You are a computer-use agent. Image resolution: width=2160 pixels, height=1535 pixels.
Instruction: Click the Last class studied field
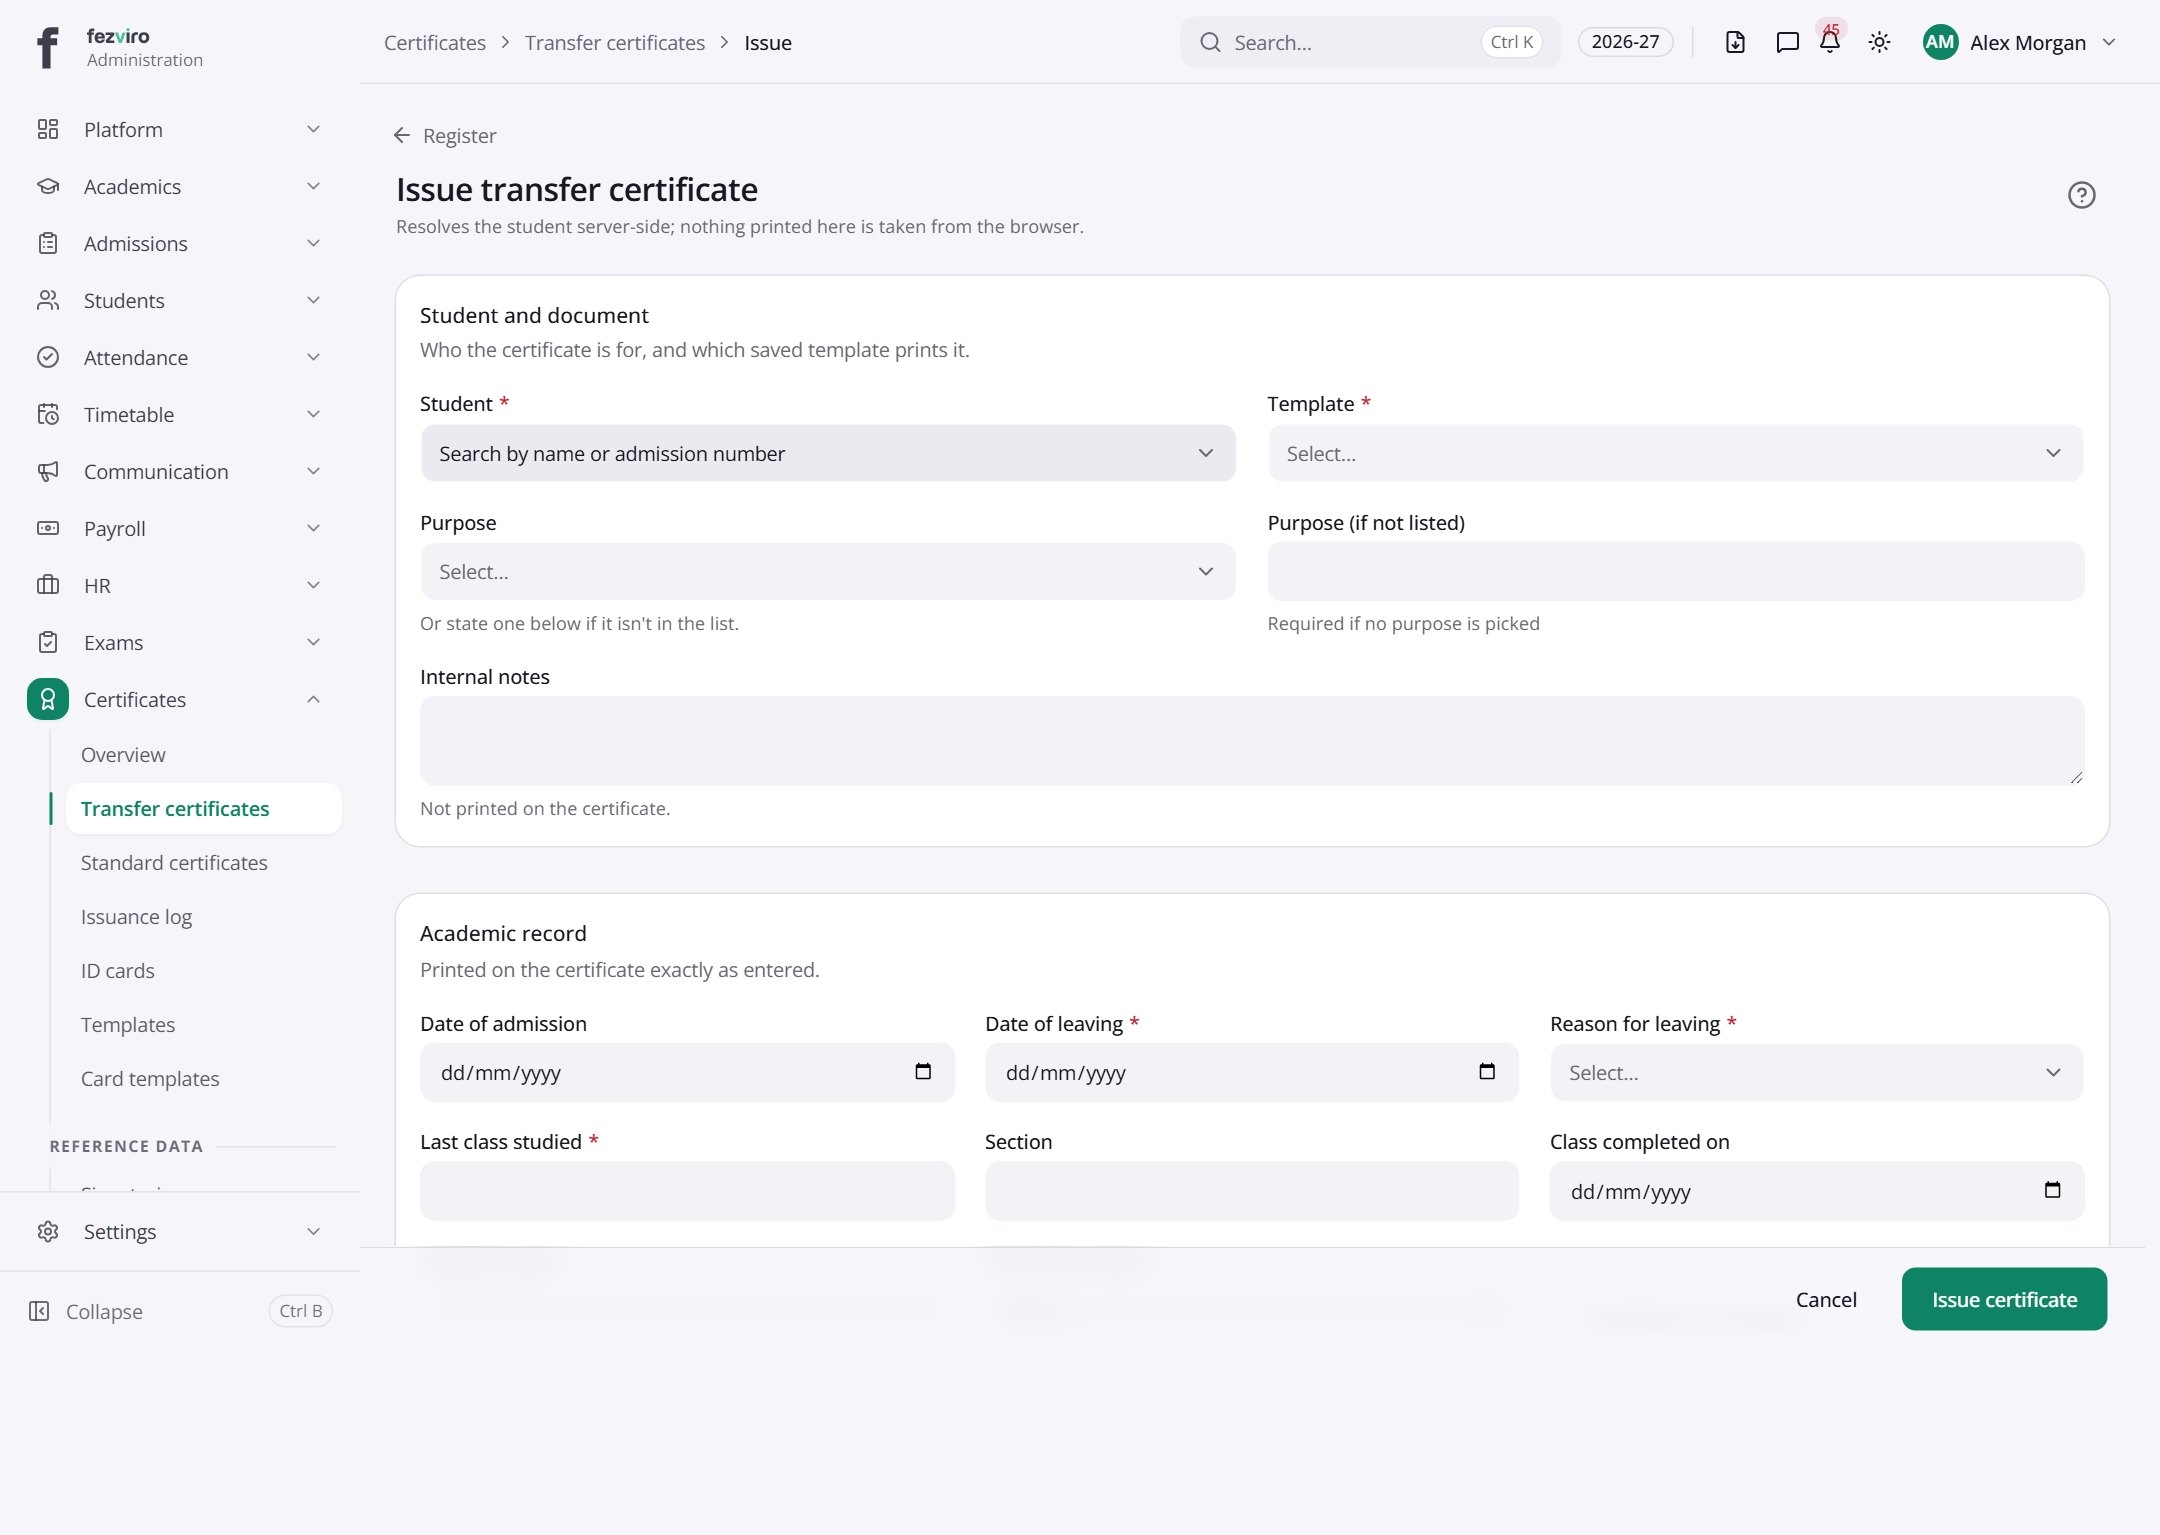click(x=687, y=1191)
